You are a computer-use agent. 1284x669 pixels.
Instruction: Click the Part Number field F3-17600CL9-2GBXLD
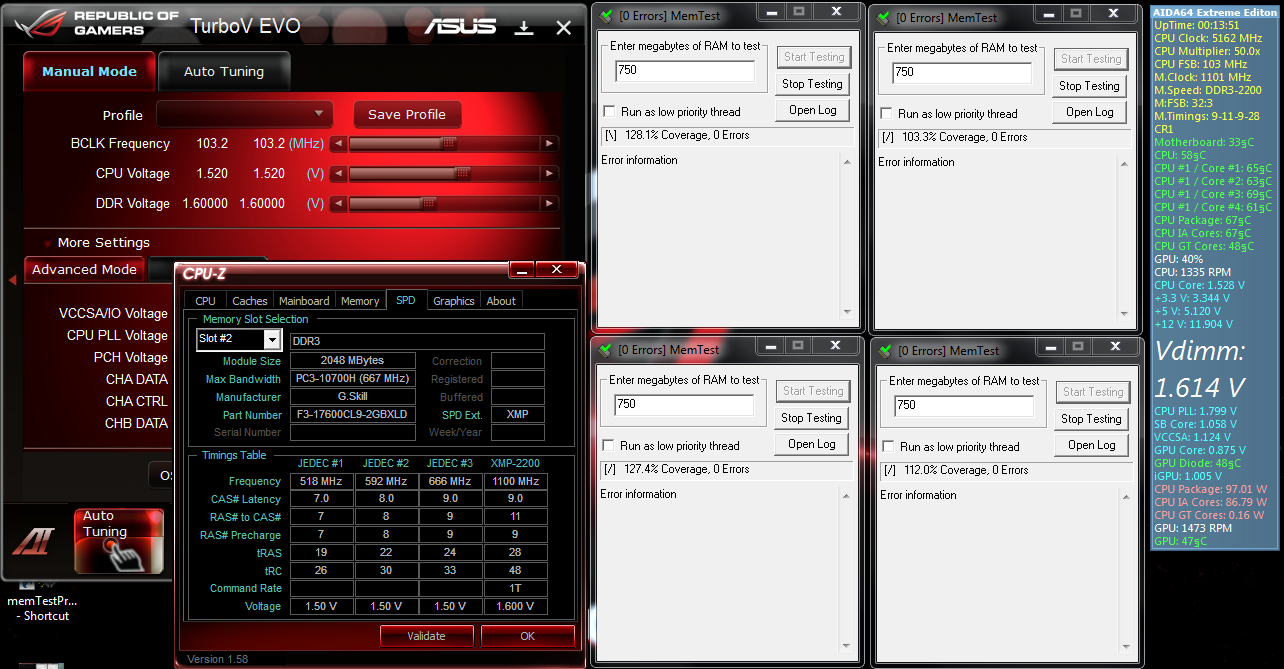point(353,415)
